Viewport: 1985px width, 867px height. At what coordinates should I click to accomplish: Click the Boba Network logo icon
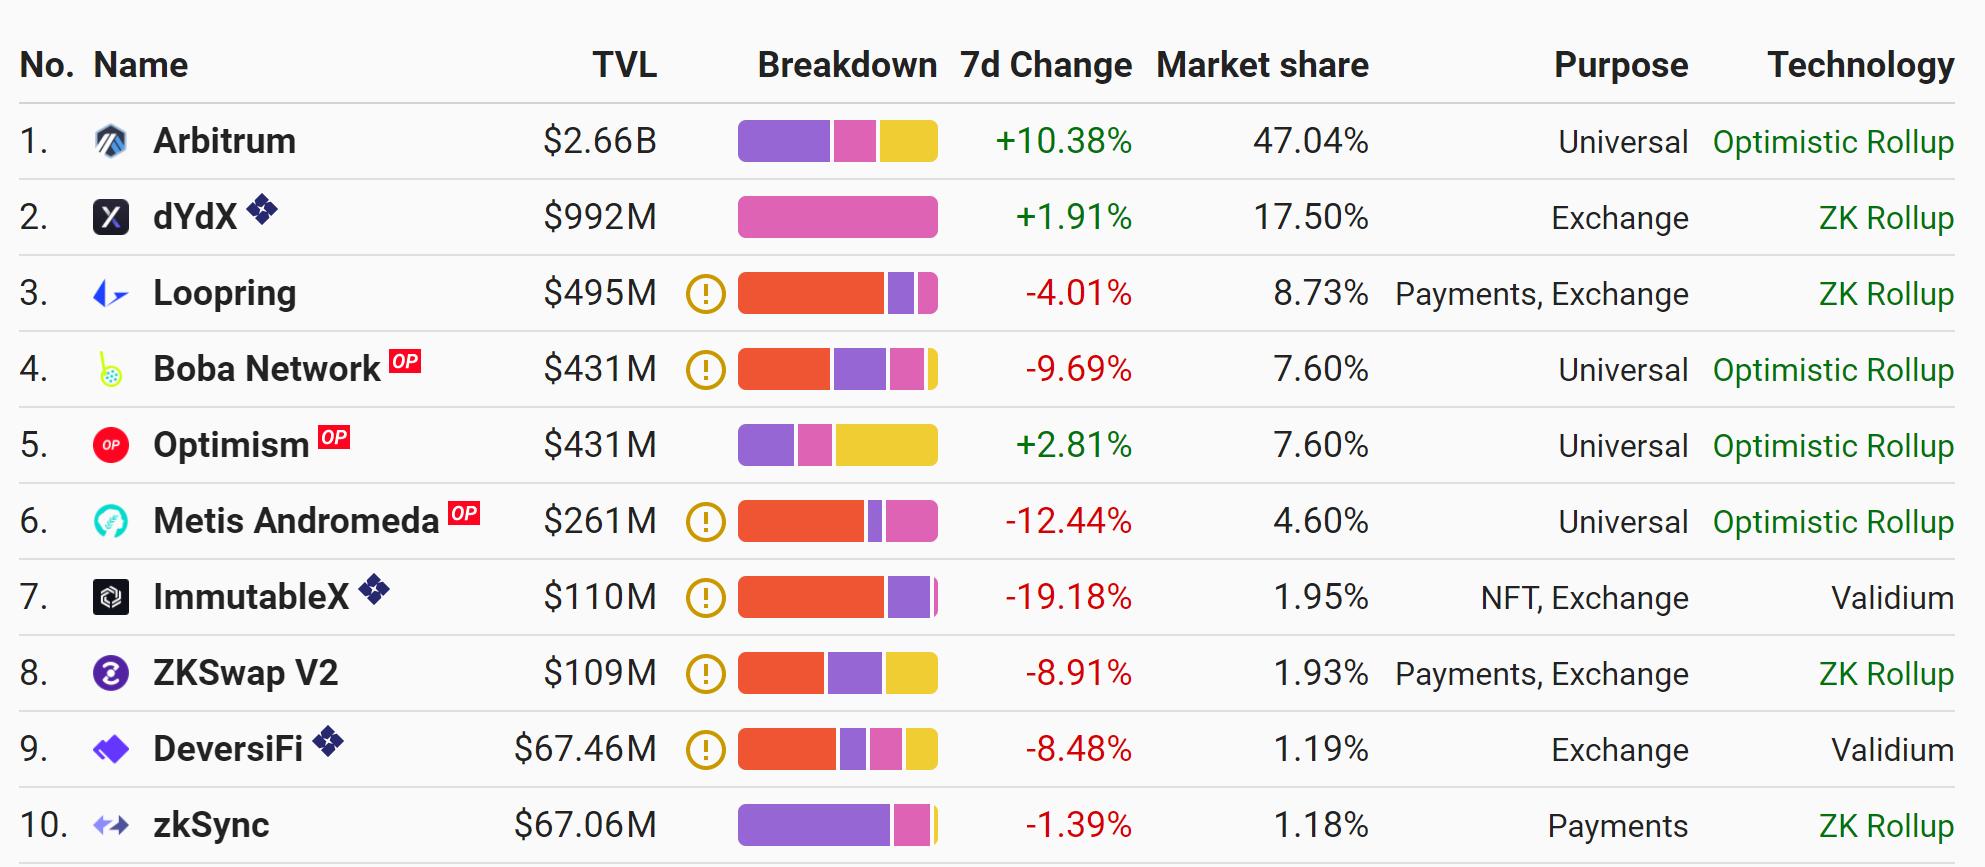point(111,369)
